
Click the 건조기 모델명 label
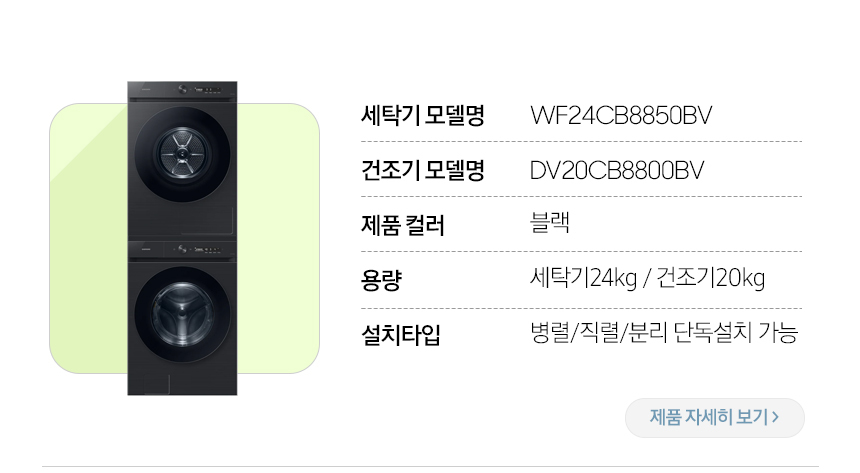423,170
